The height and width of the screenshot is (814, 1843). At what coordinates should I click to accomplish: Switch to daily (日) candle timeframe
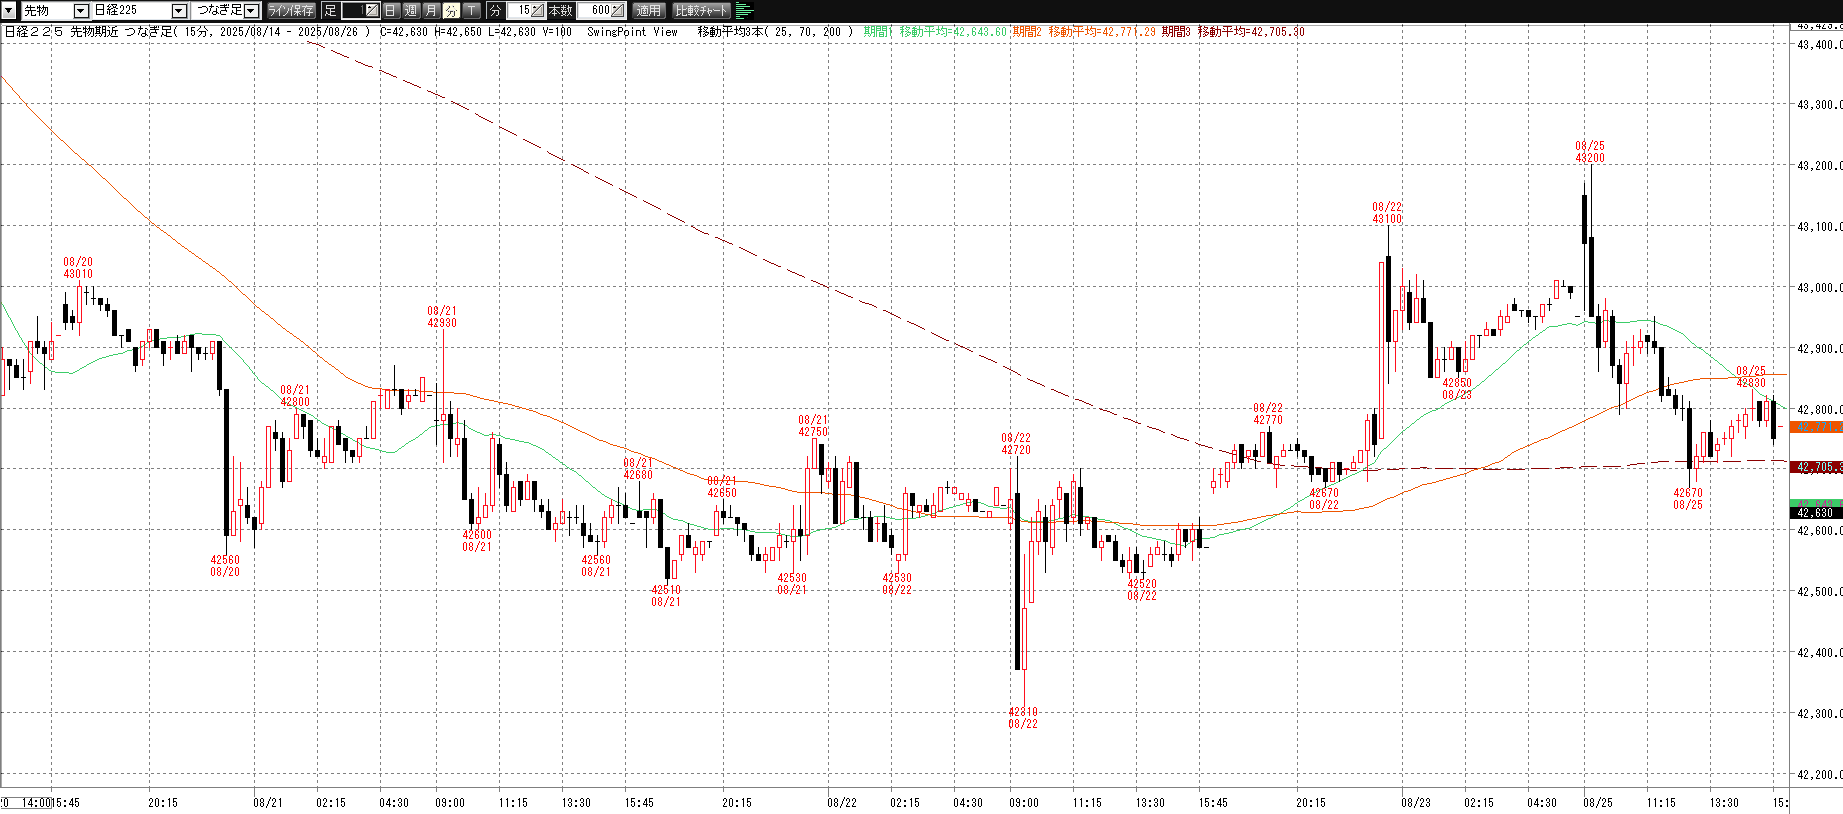(391, 10)
